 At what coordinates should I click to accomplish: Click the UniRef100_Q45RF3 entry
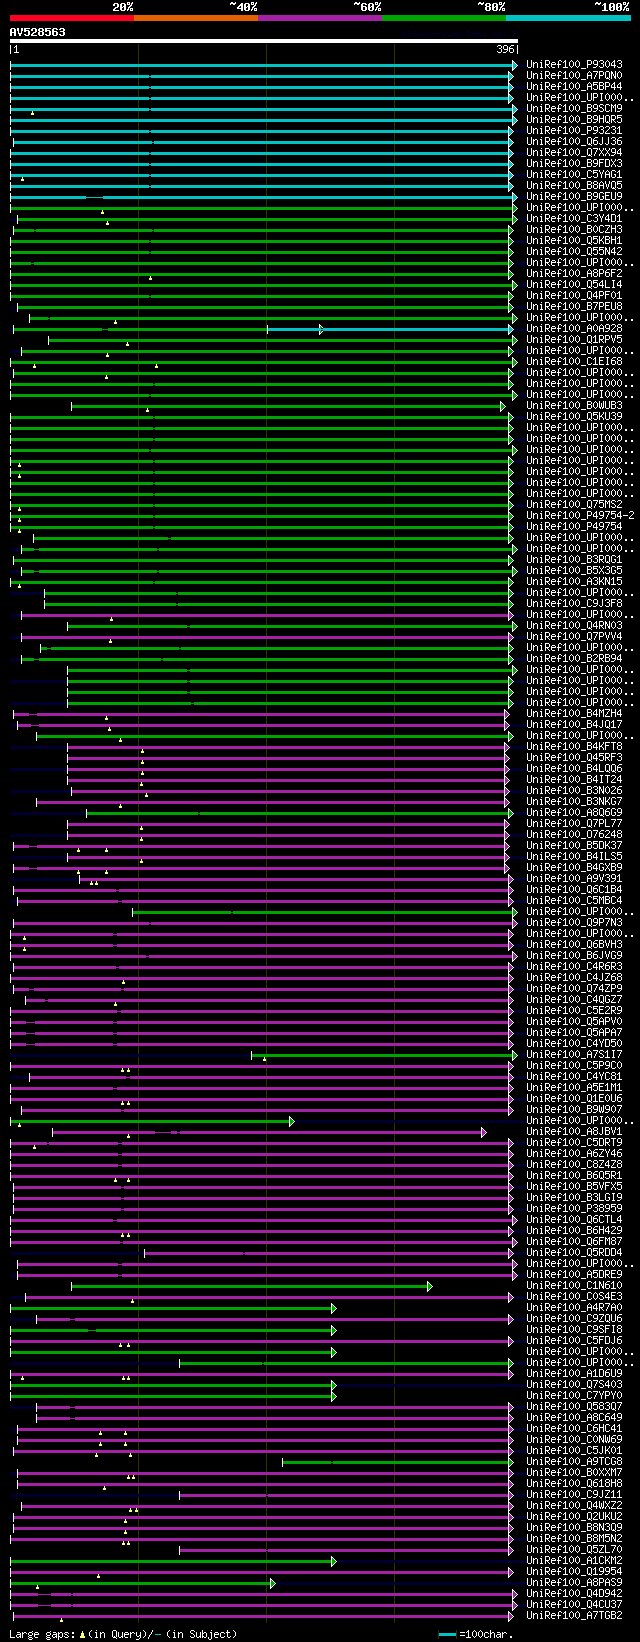tap(574, 758)
